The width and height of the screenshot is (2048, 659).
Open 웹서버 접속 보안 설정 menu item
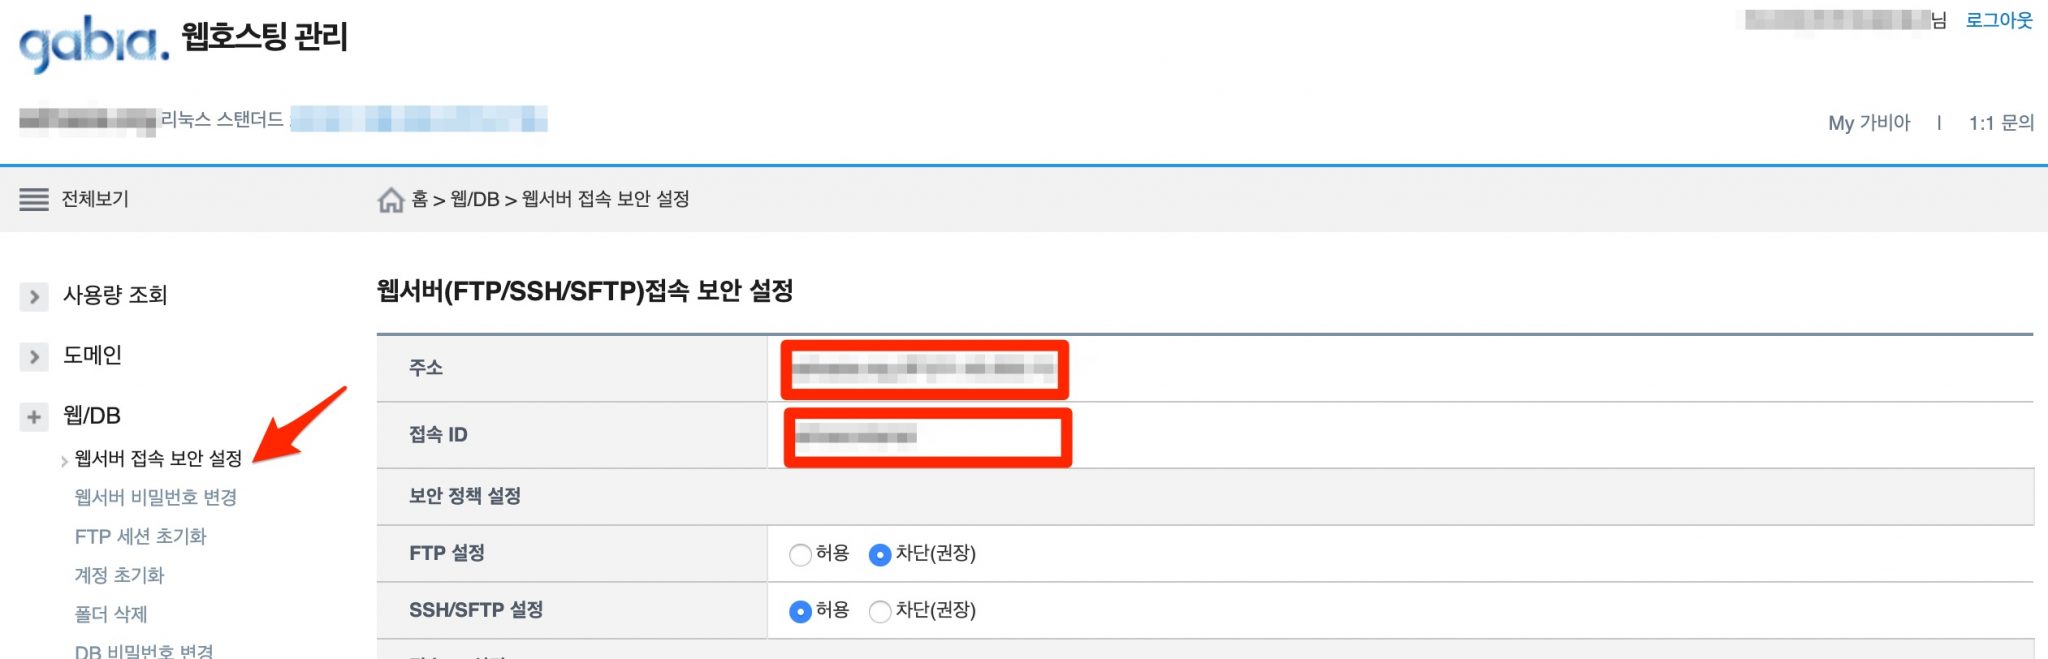click(158, 458)
